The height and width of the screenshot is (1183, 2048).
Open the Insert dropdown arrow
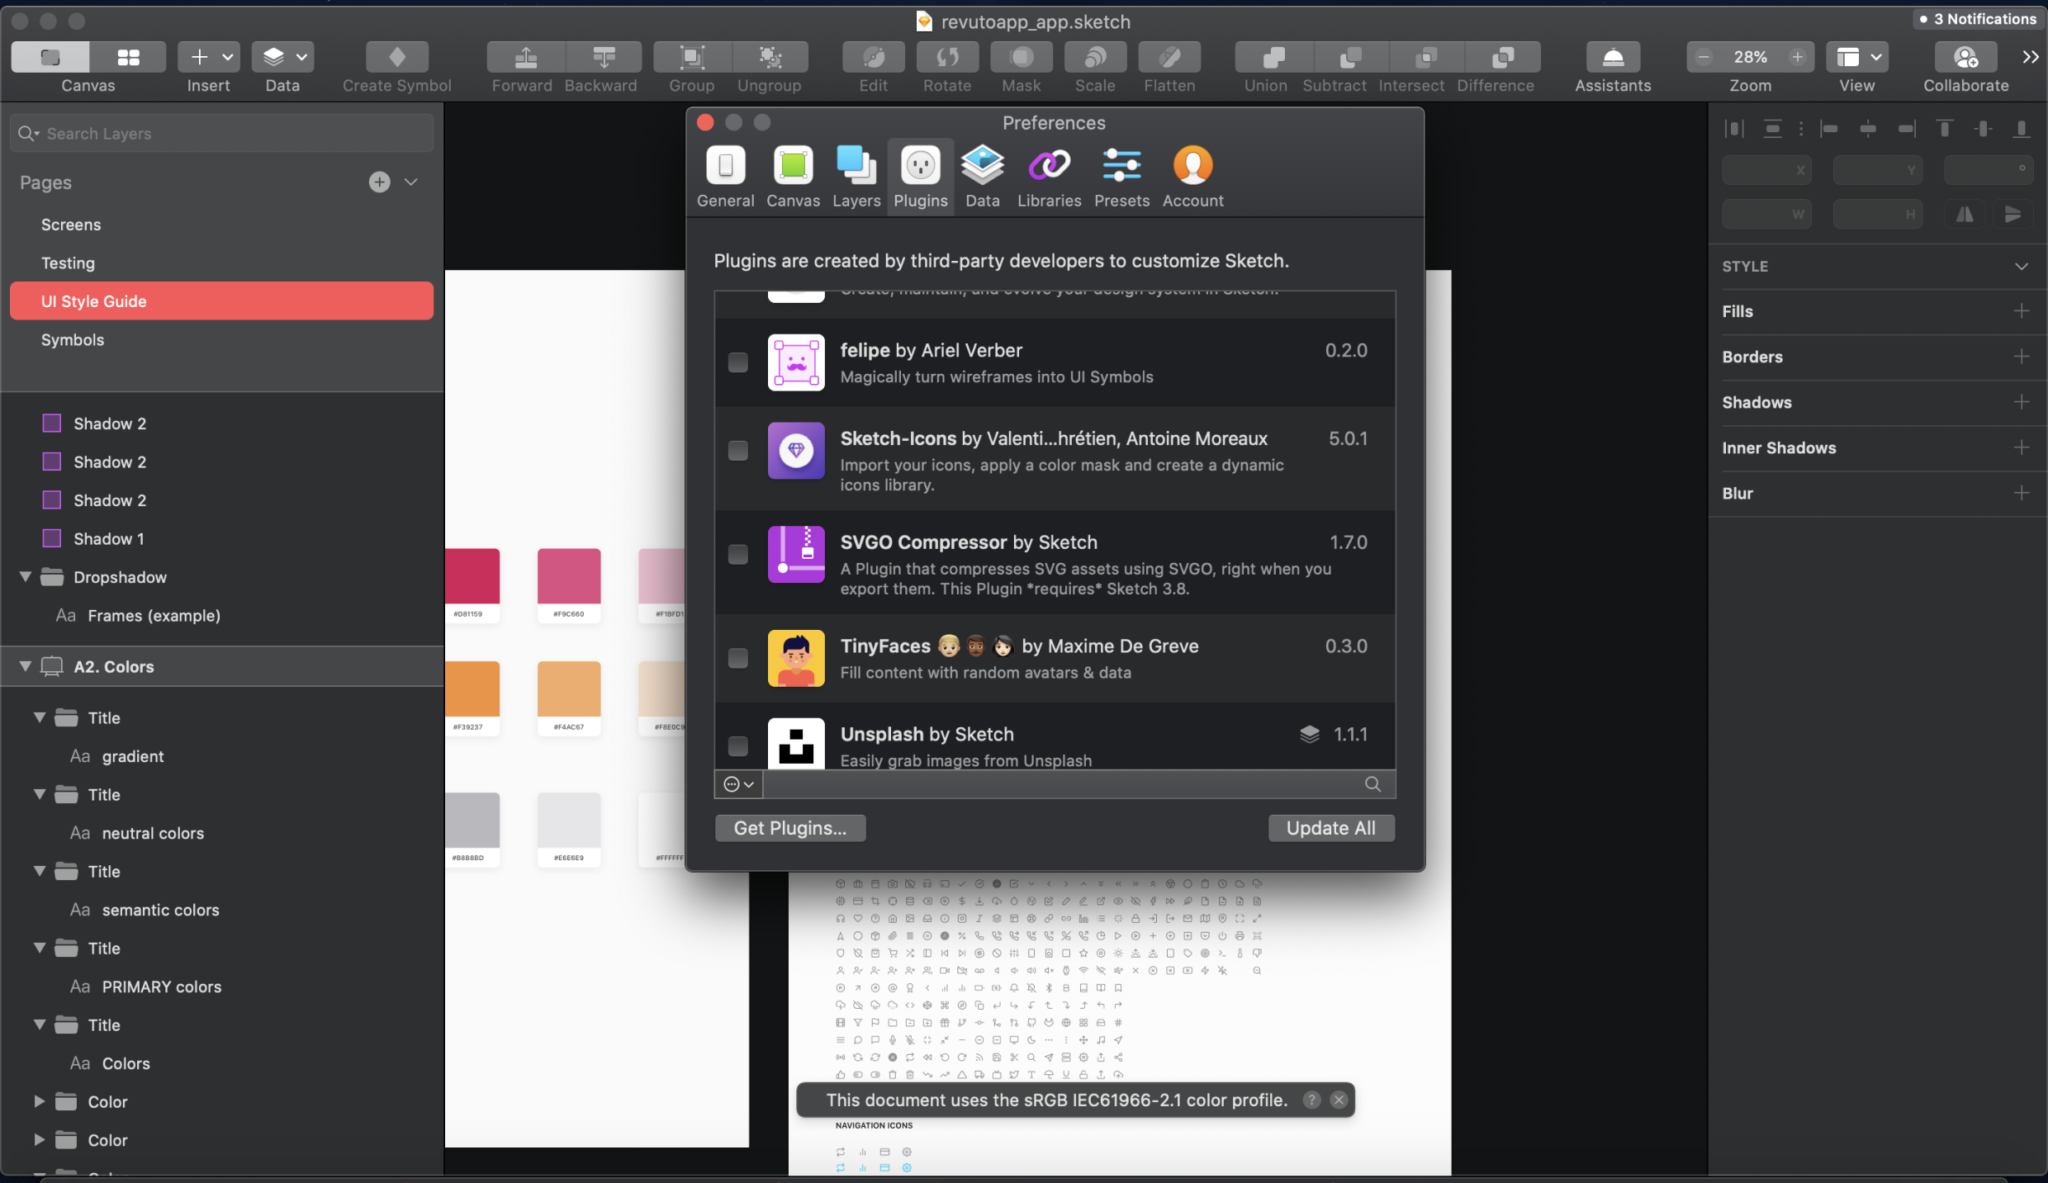[228, 57]
